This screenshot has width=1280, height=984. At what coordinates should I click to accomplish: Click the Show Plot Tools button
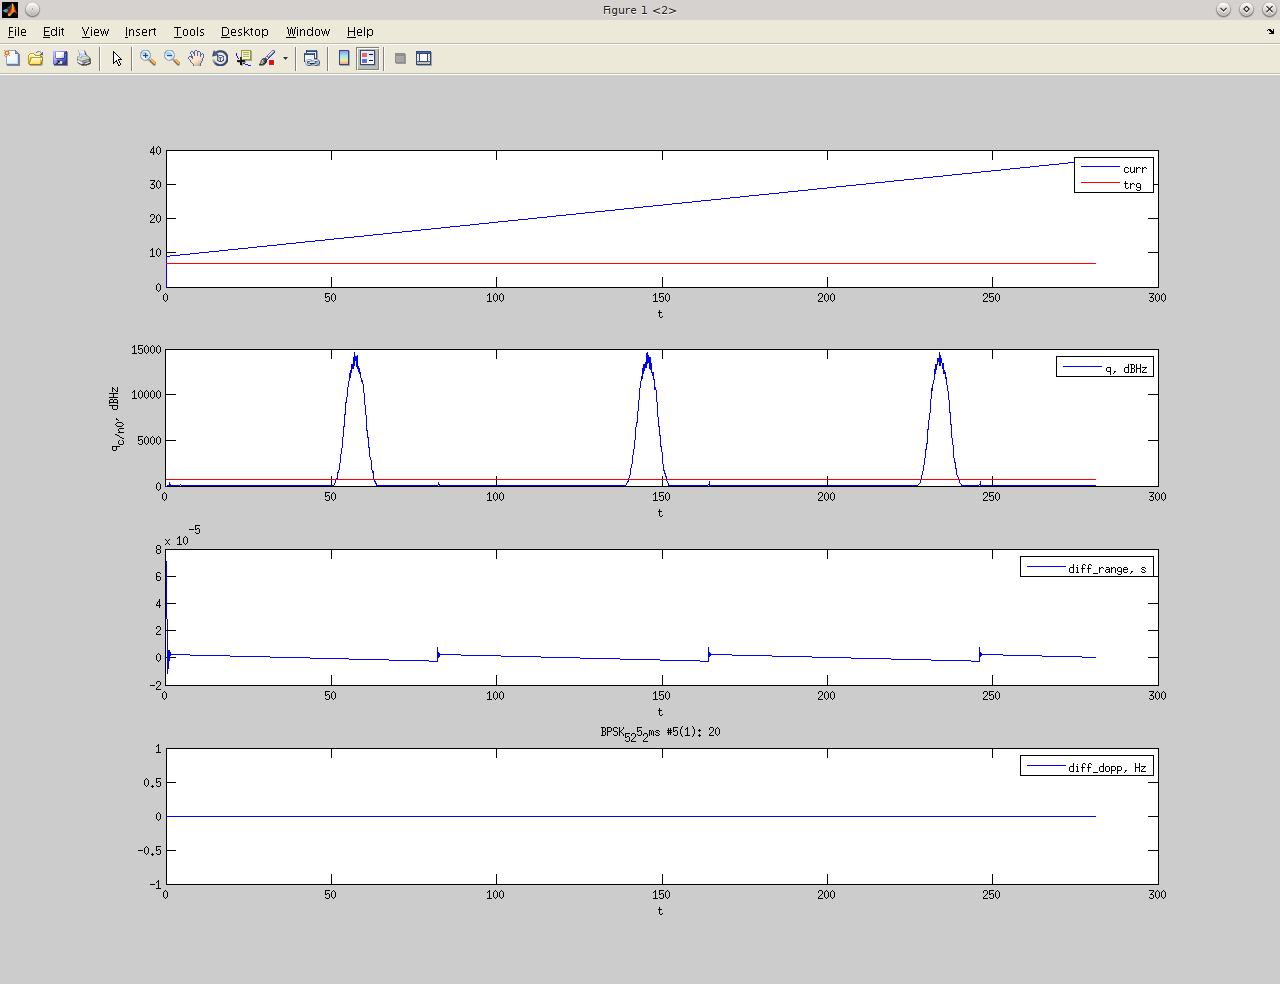click(424, 58)
